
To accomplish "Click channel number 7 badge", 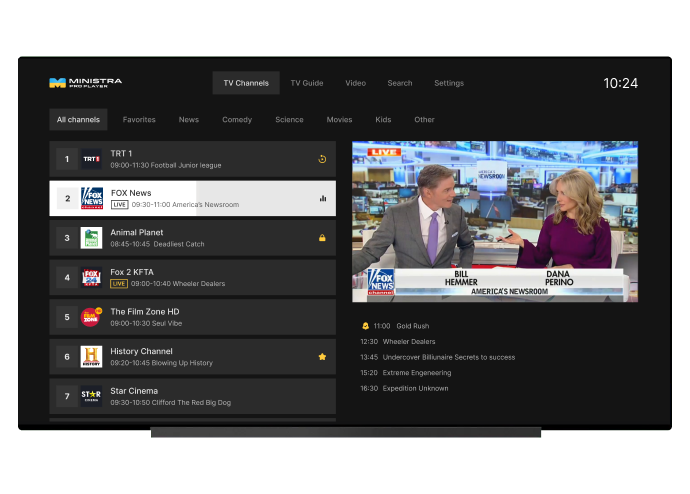I will point(67,396).
